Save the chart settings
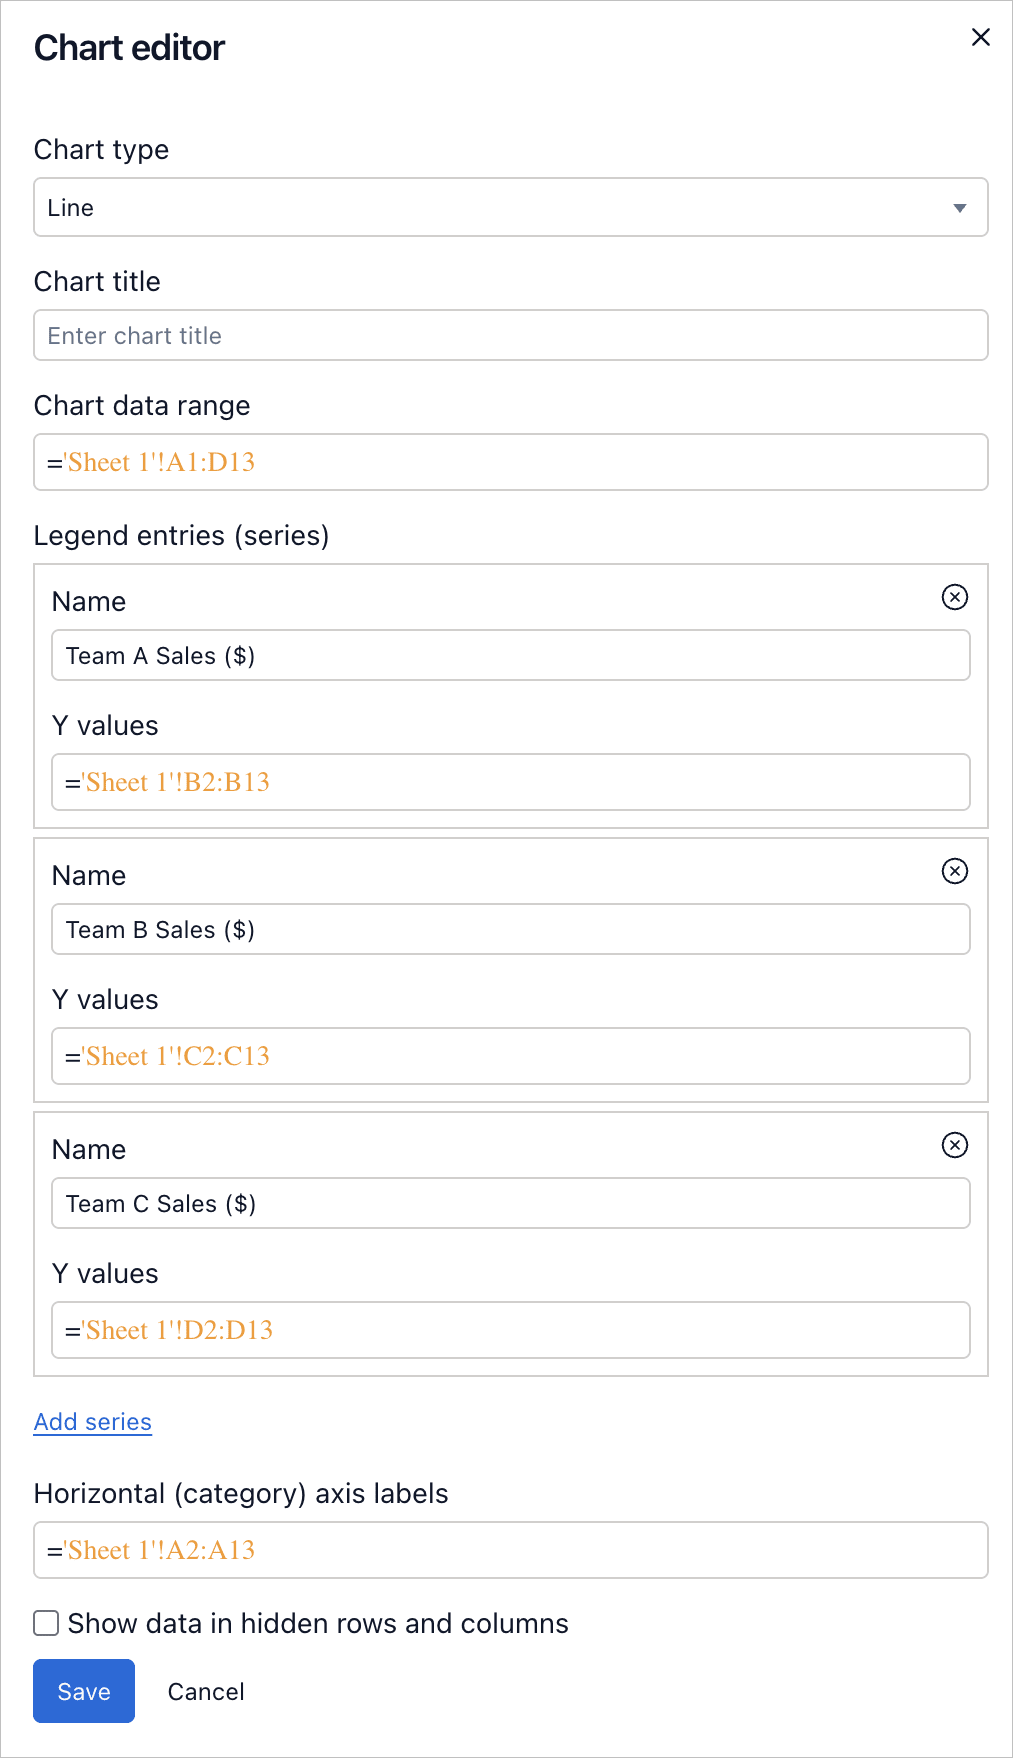The image size is (1013, 1758). tap(83, 1690)
